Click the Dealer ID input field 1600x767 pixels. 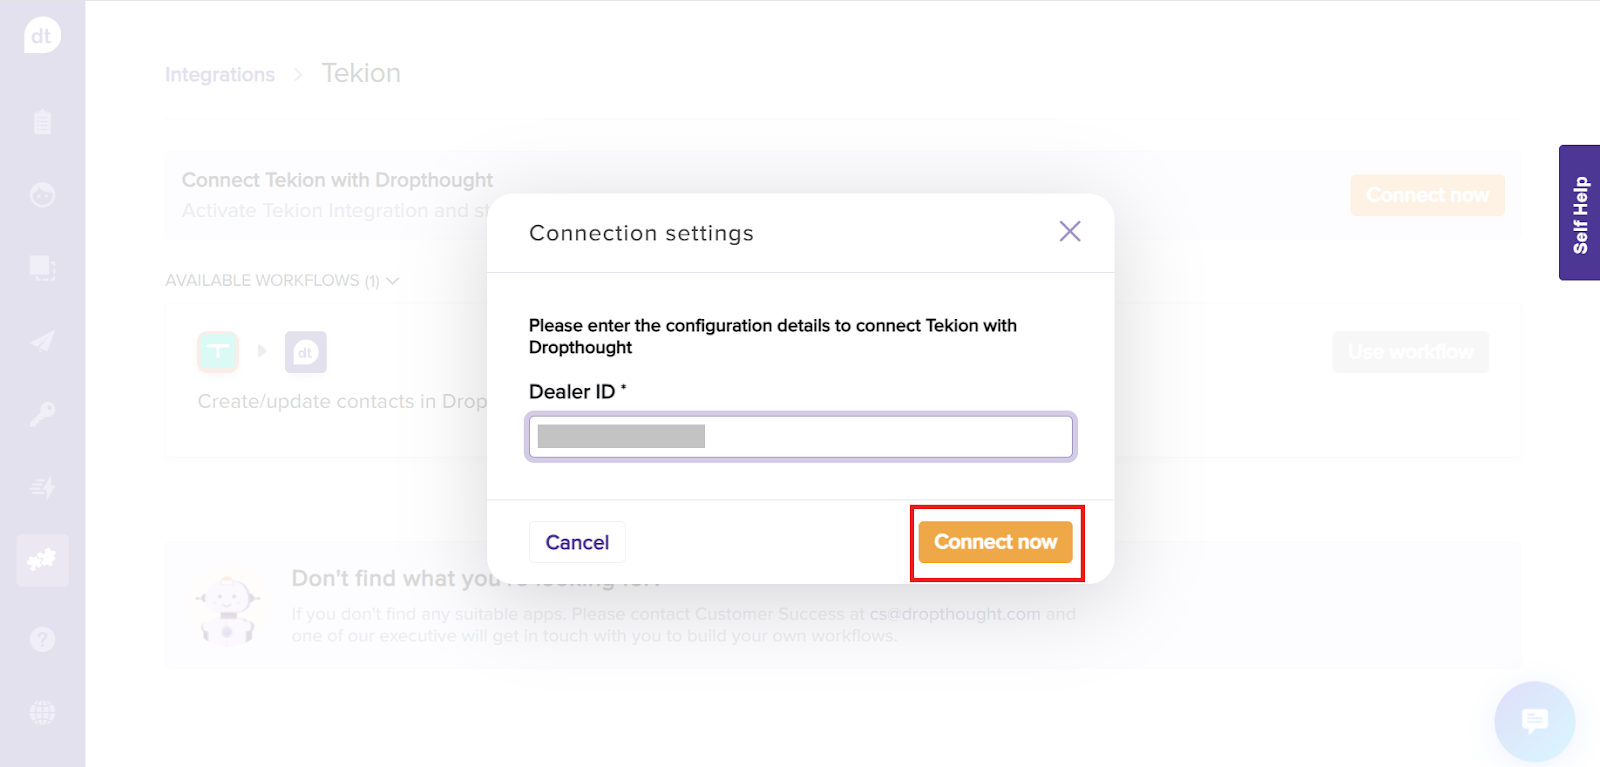pyautogui.click(x=800, y=436)
